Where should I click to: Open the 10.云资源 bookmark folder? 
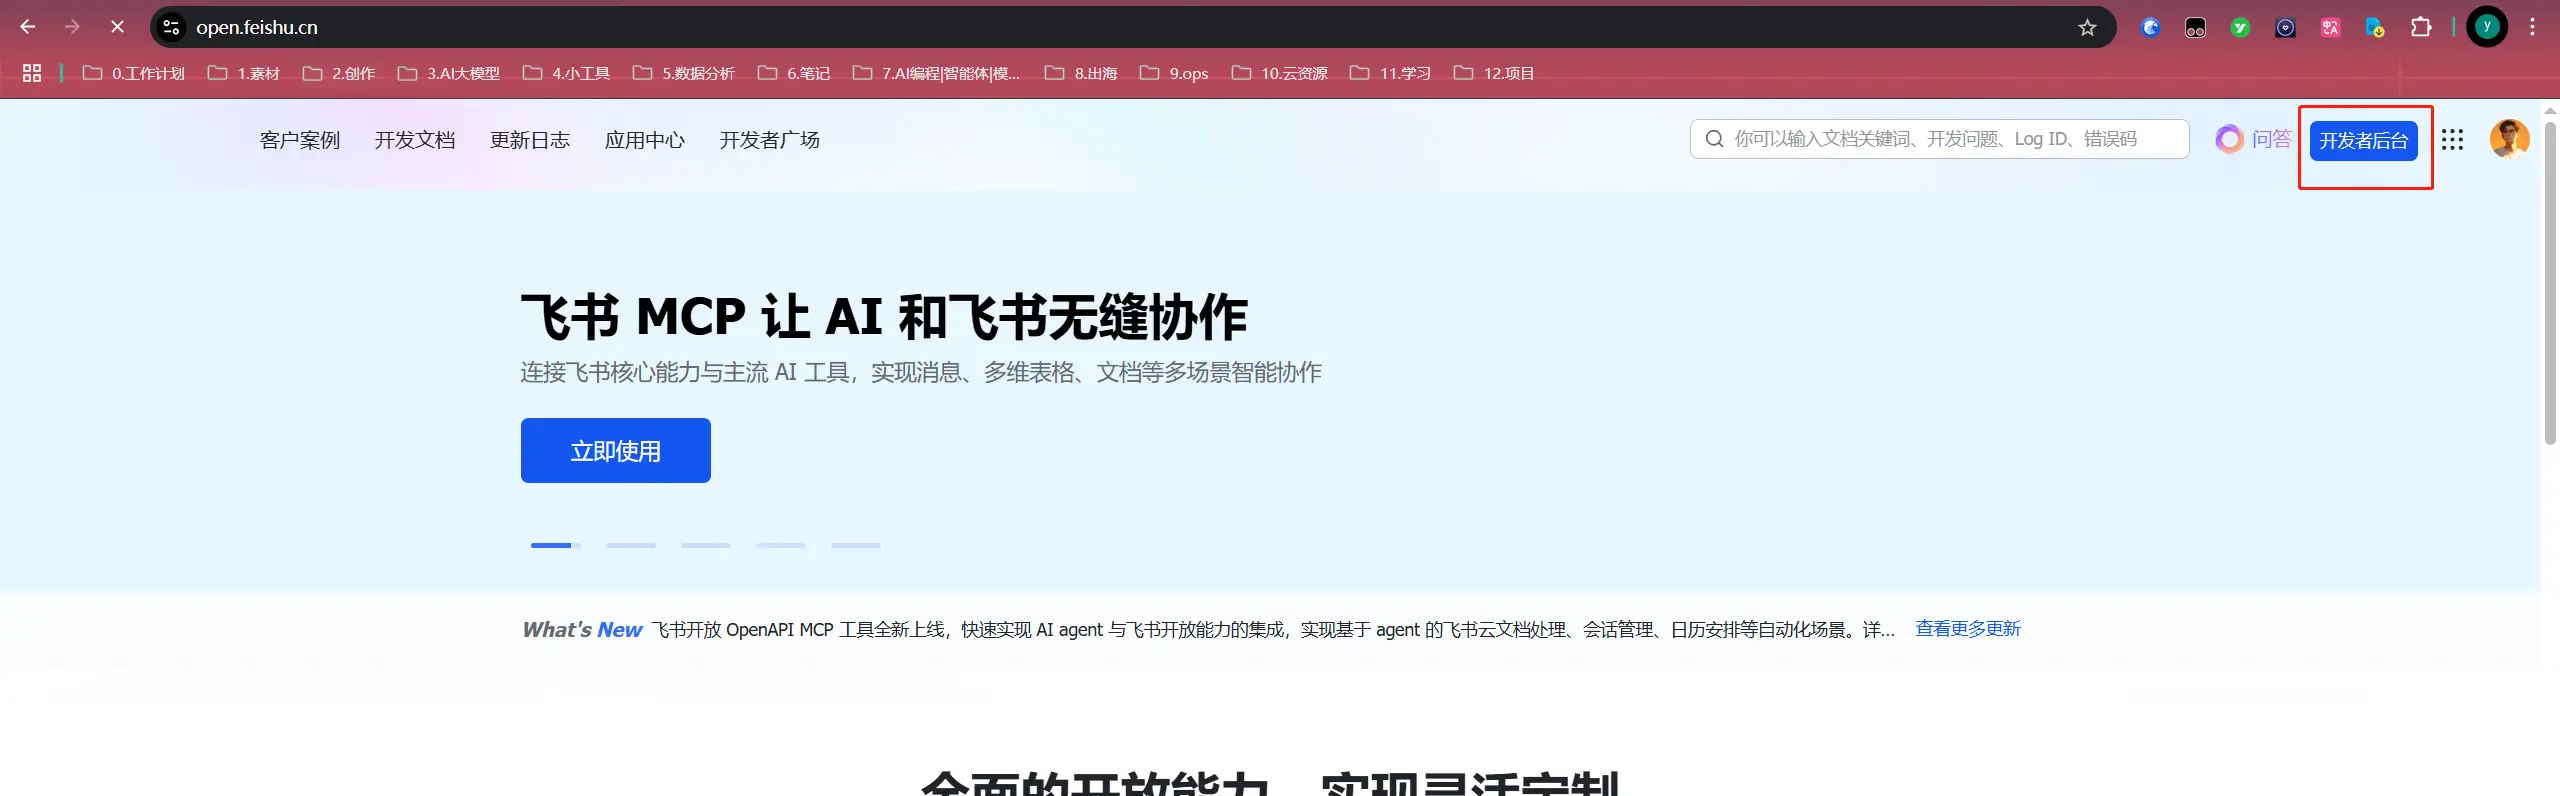[x=1280, y=73]
